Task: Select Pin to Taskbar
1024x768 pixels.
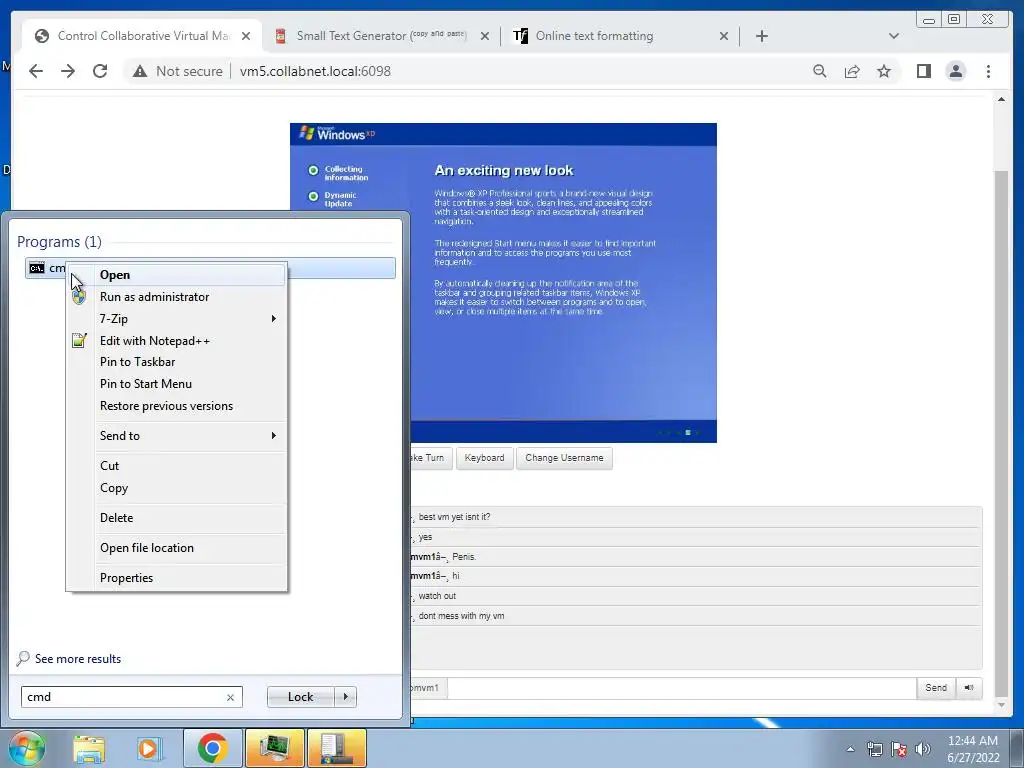Action: [177, 362]
